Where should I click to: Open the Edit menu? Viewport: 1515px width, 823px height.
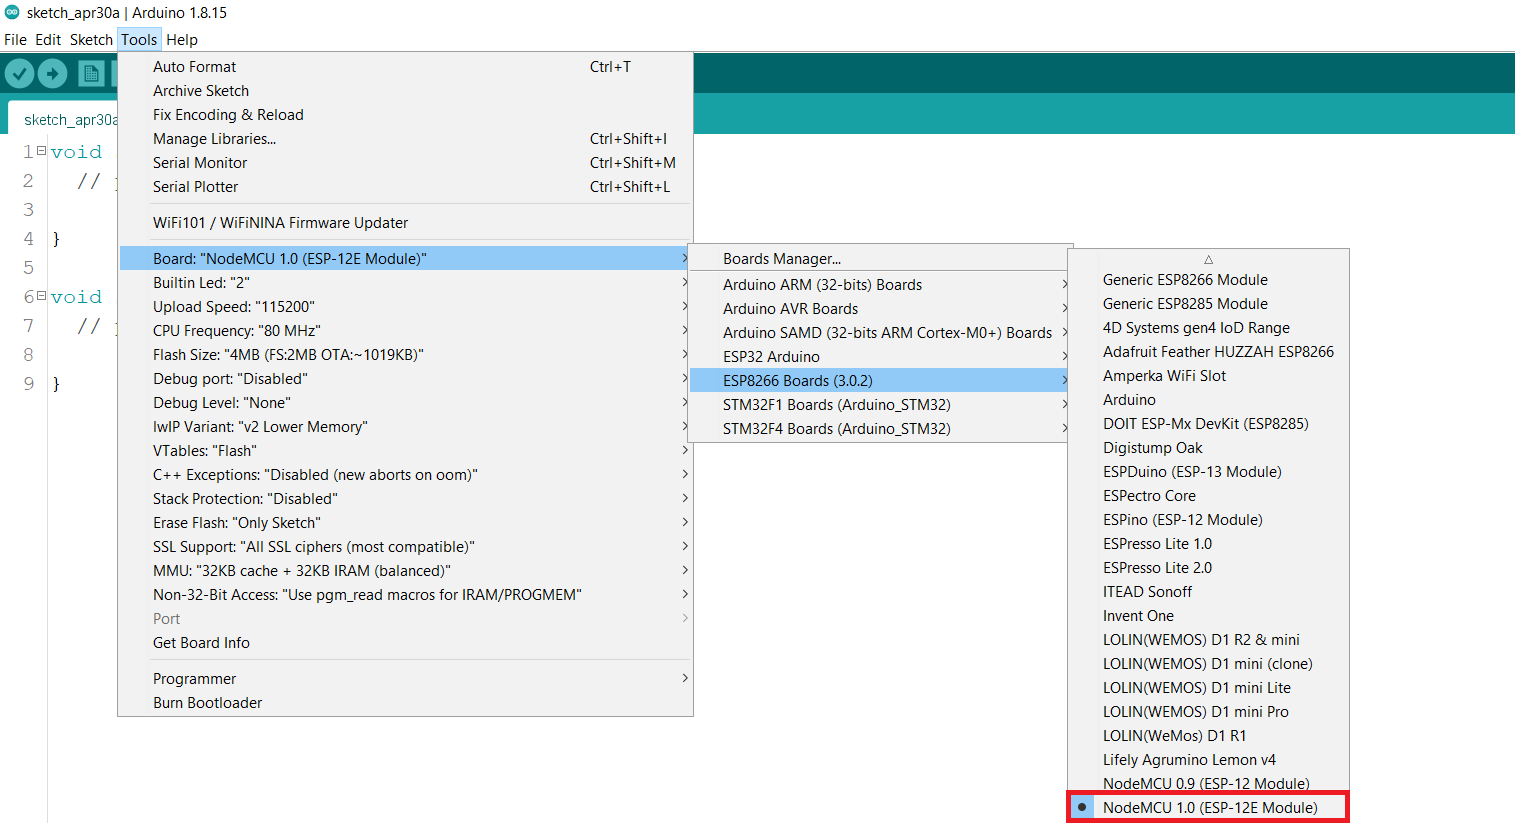pos(48,40)
